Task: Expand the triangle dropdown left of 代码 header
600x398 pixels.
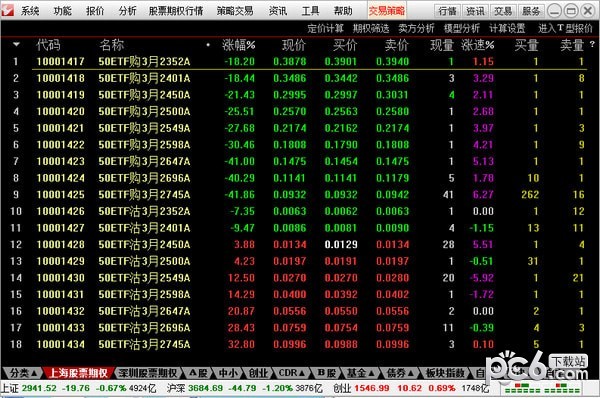Action: tap(16, 44)
